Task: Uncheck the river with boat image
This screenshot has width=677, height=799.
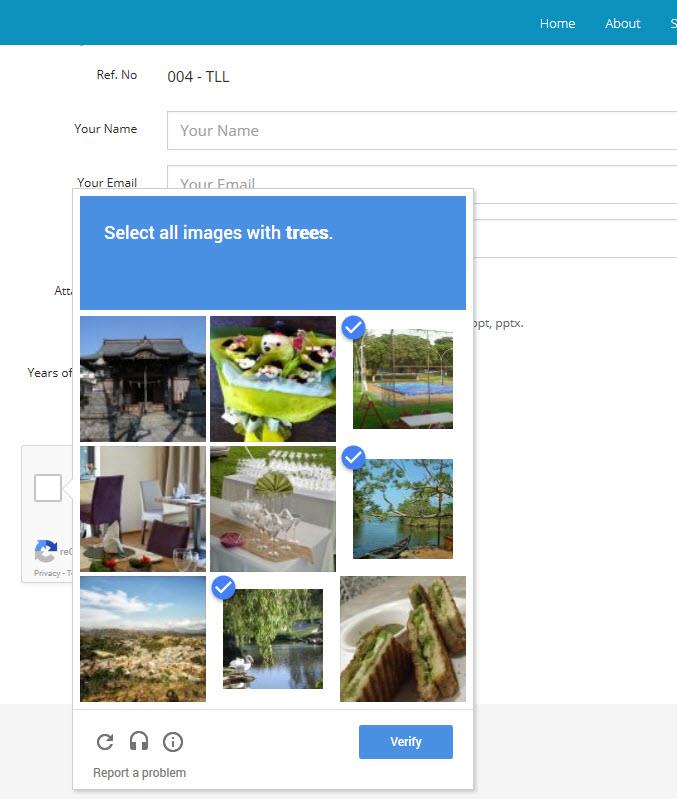Action: 402,508
